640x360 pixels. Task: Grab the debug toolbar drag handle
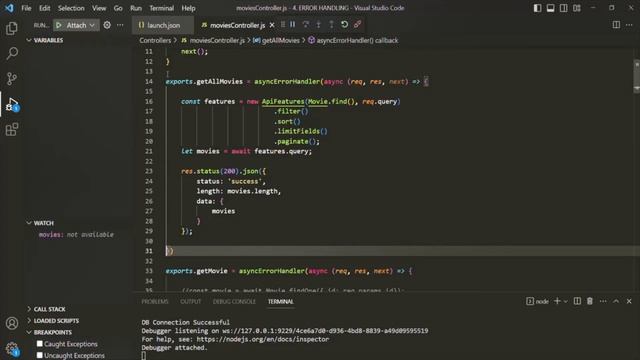point(283,24)
